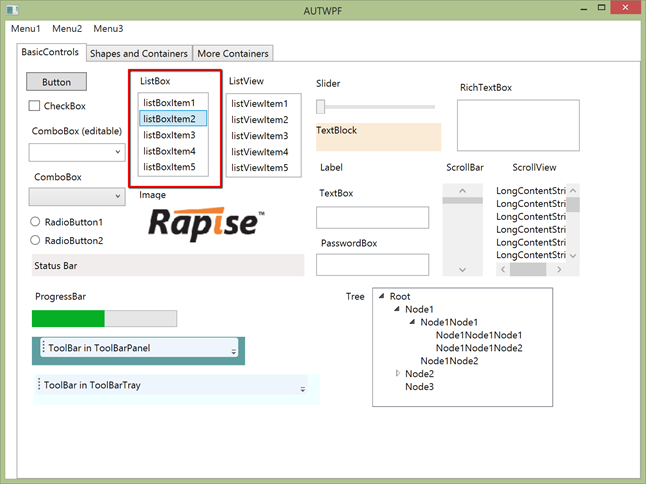Select RadioButton2
The width and height of the screenshot is (646, 484).
[x=36, y=240]
